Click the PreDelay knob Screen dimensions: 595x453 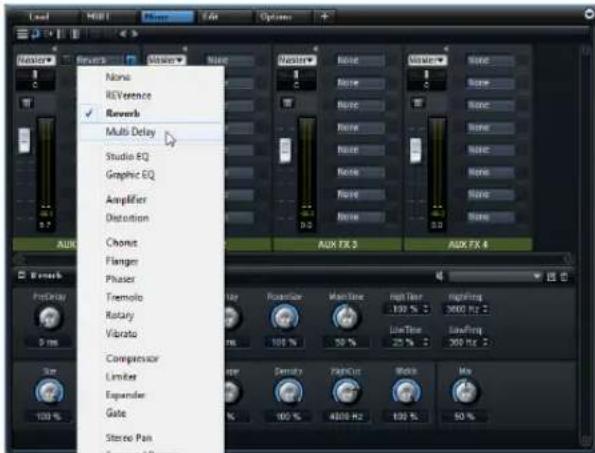tap(49, 318)
